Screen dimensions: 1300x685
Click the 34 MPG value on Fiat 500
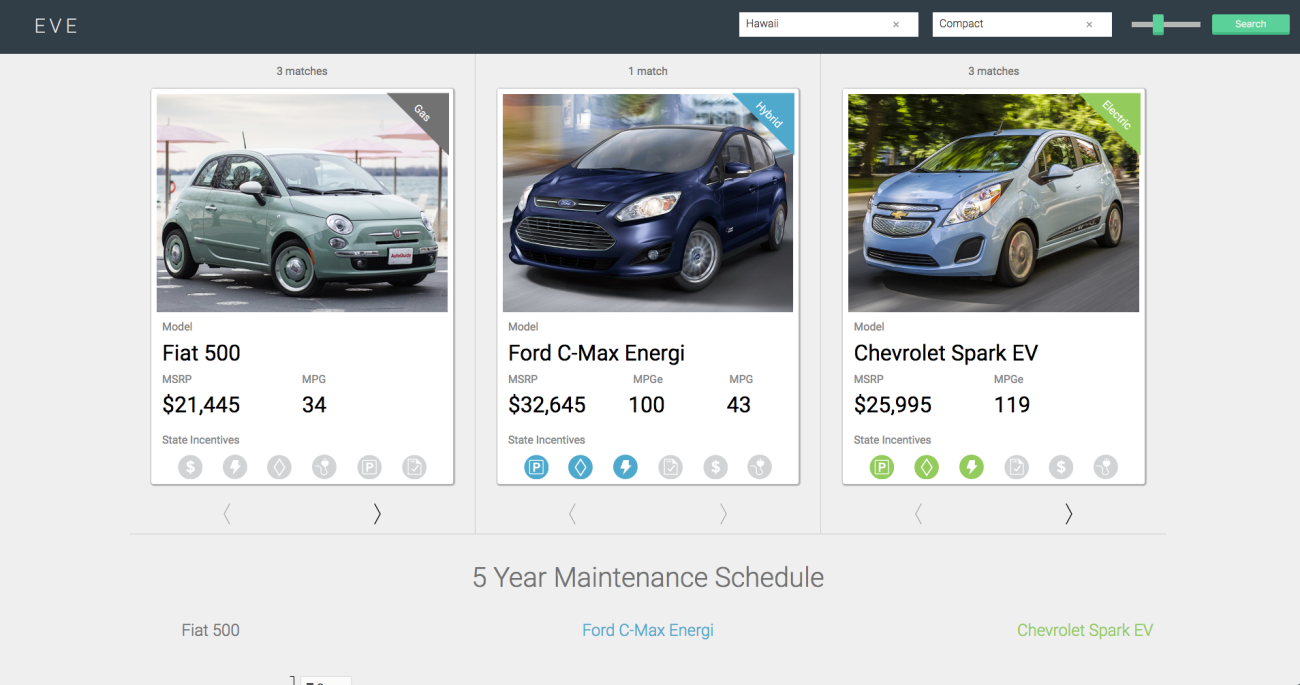[x=314, y=405]
